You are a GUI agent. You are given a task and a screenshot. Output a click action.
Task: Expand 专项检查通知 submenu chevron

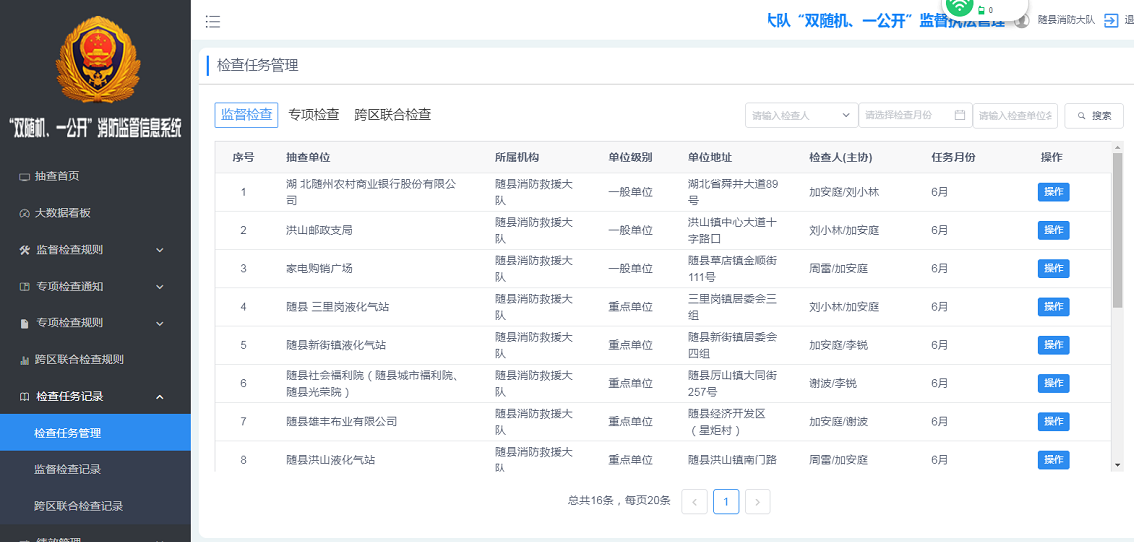[160, 287]
